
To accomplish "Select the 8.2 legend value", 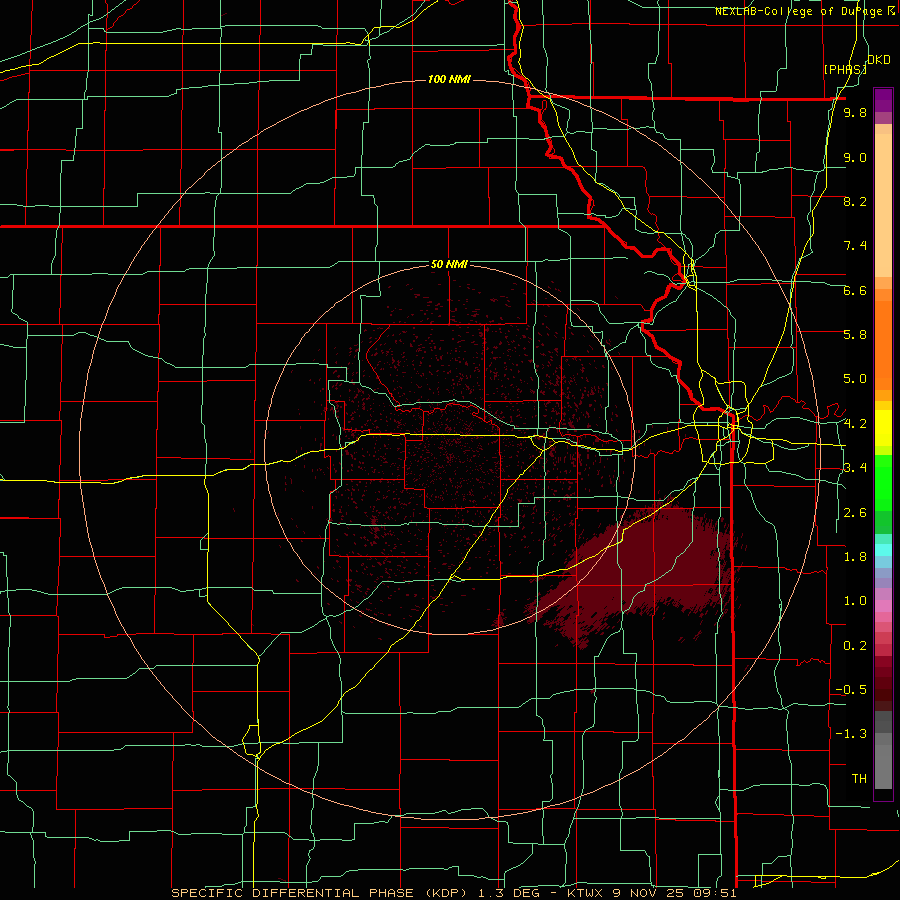I will pyautogui.click(x=855, y=201).
